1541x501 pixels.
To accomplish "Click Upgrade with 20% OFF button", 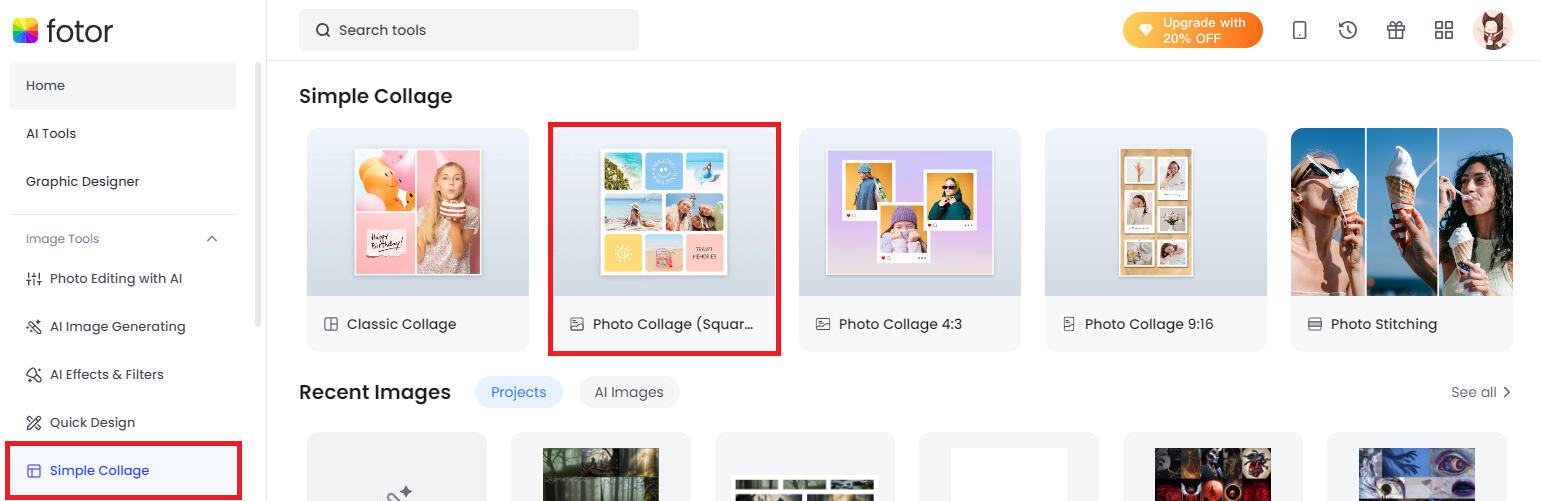I will pyautogui.click(x=1192, y=30).
